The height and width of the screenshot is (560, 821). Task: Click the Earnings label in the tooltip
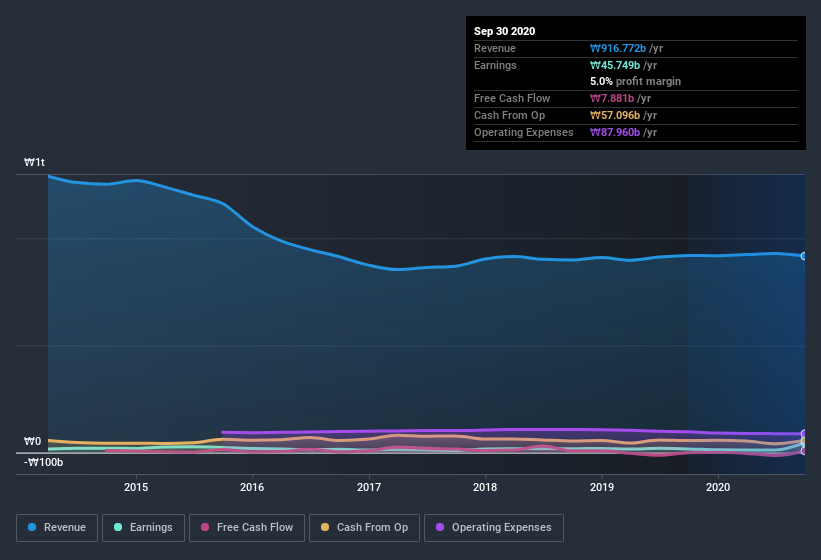click(495, 65)
